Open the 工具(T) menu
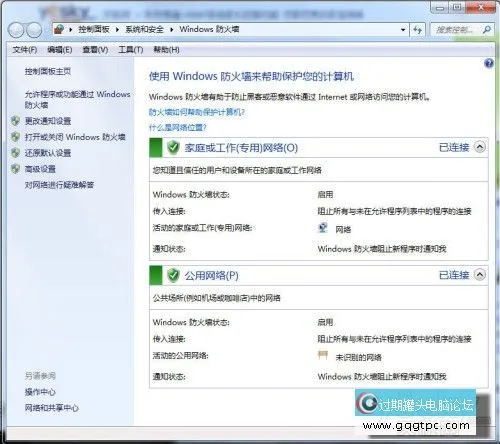Viewport: 500px width, 444px height. [x=131, y=50]
